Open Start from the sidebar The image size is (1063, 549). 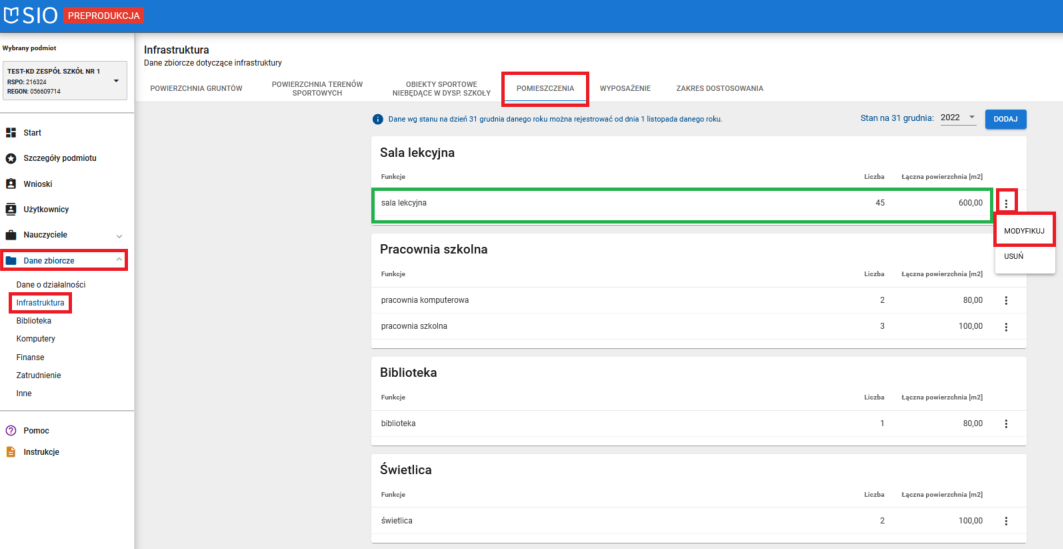pos(32,133)
